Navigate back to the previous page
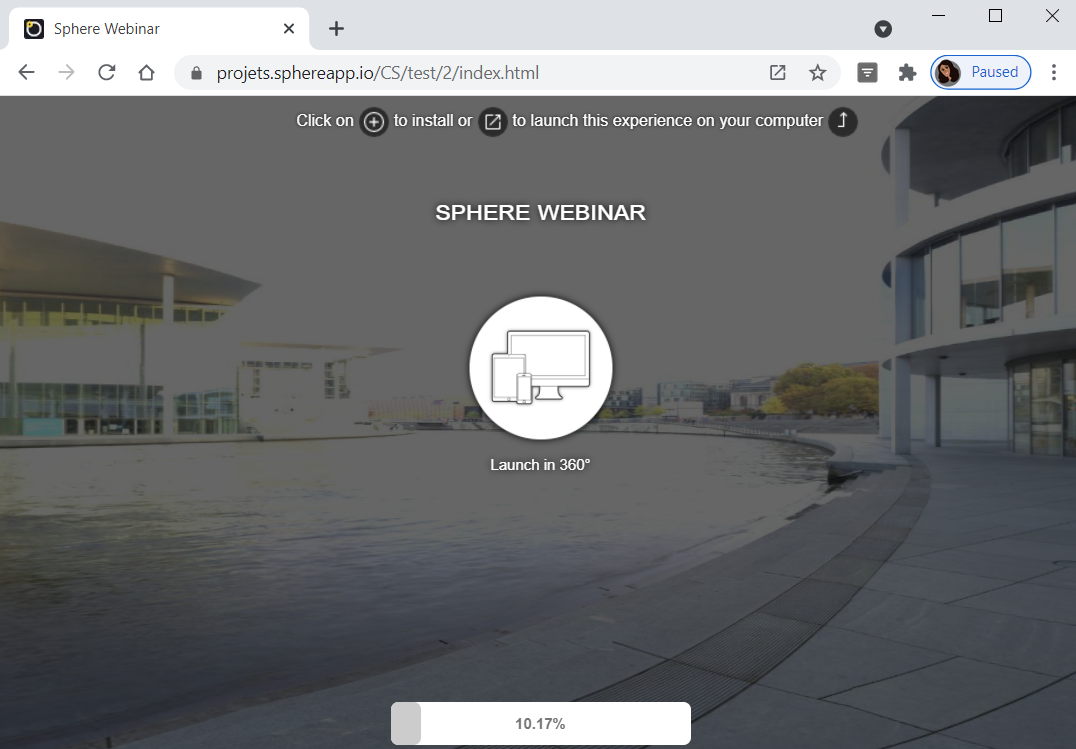This screenshot has width=1076, height=749. click(27, 73)
